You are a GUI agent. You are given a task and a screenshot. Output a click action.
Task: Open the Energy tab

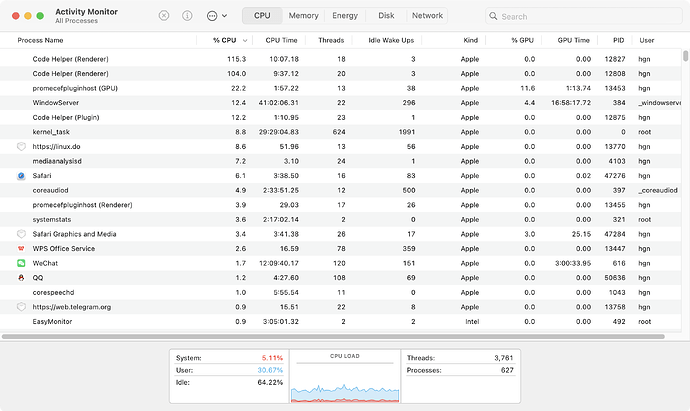coord(345,15)
